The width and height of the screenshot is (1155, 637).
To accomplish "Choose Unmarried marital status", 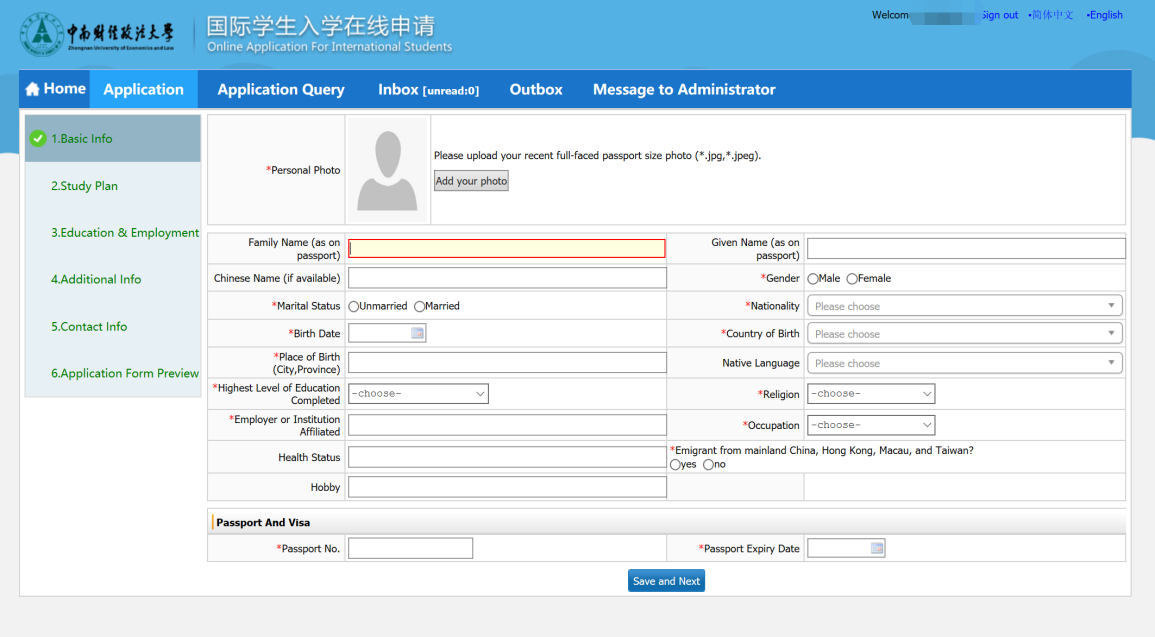I will (x=354, y=306).
